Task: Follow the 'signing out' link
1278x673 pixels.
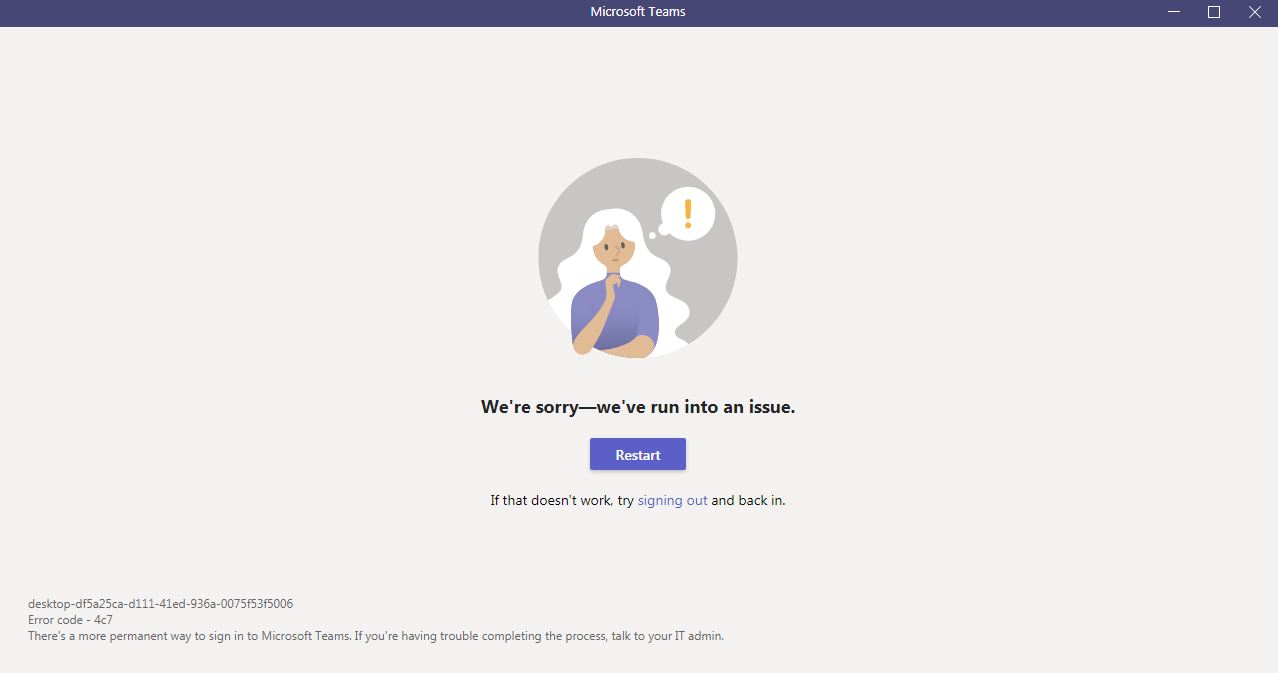Action: click(x=672, y=500)
